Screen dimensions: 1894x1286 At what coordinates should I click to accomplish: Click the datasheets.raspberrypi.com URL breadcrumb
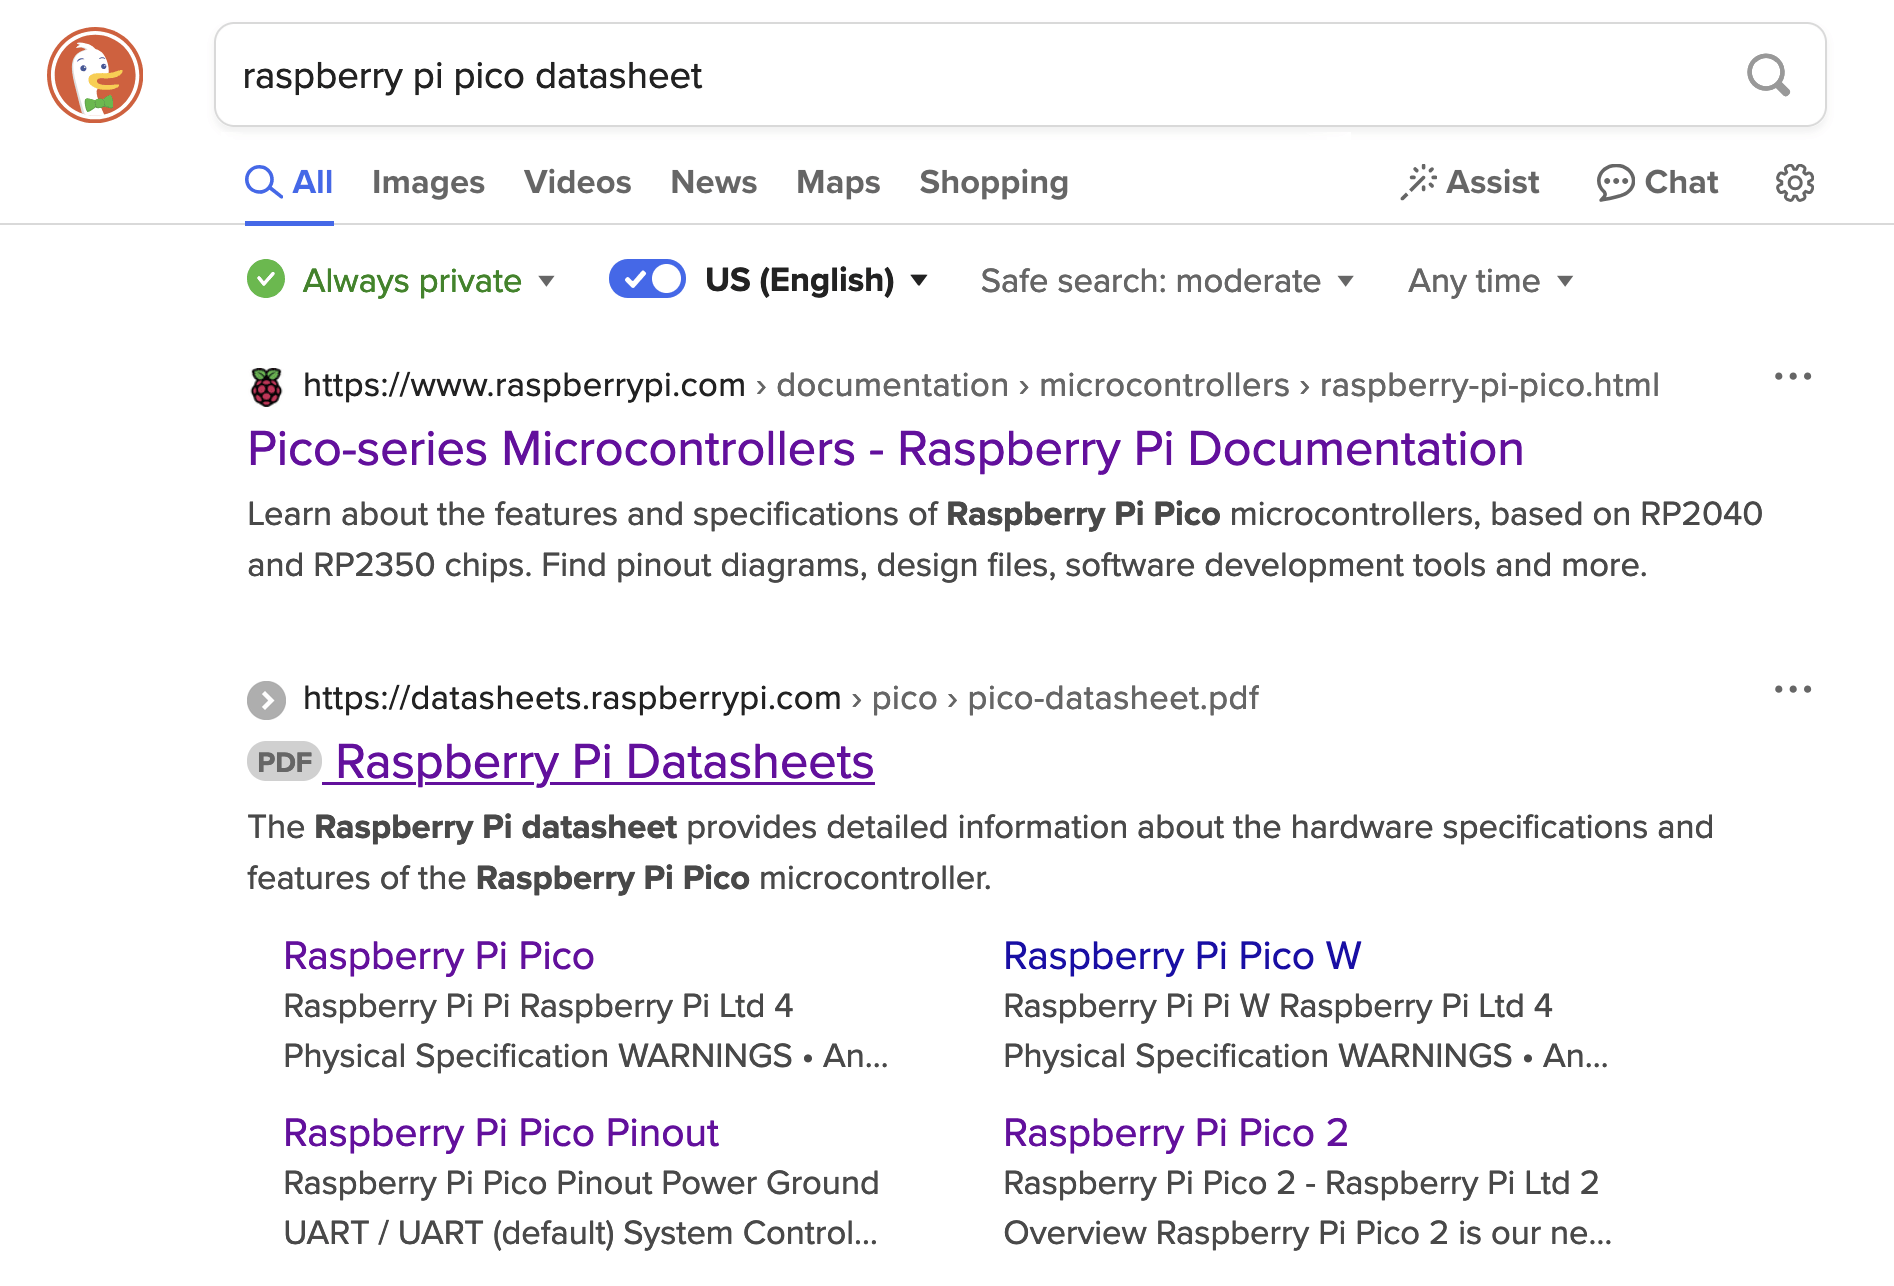click(x=572, y=698)
